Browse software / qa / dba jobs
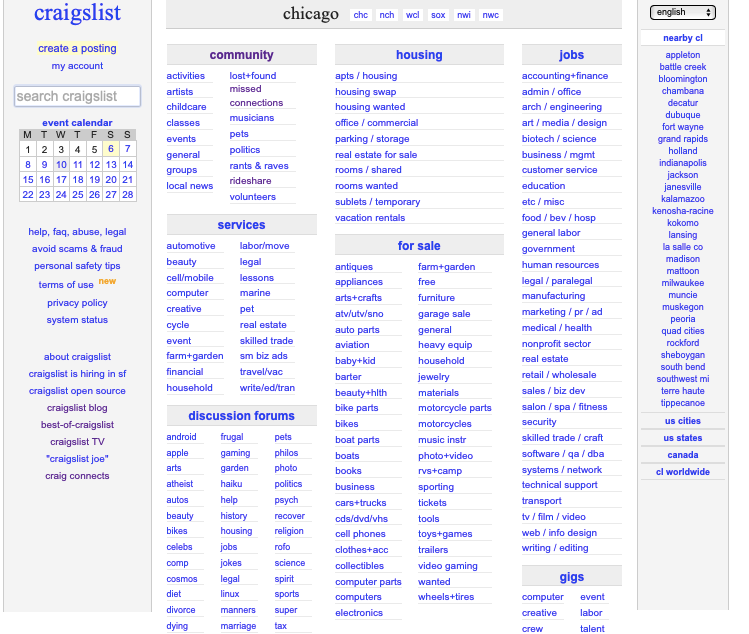Image resolution: width=749 pixels, height=634 pixels. pyautogui.click(x=563, y=454)
